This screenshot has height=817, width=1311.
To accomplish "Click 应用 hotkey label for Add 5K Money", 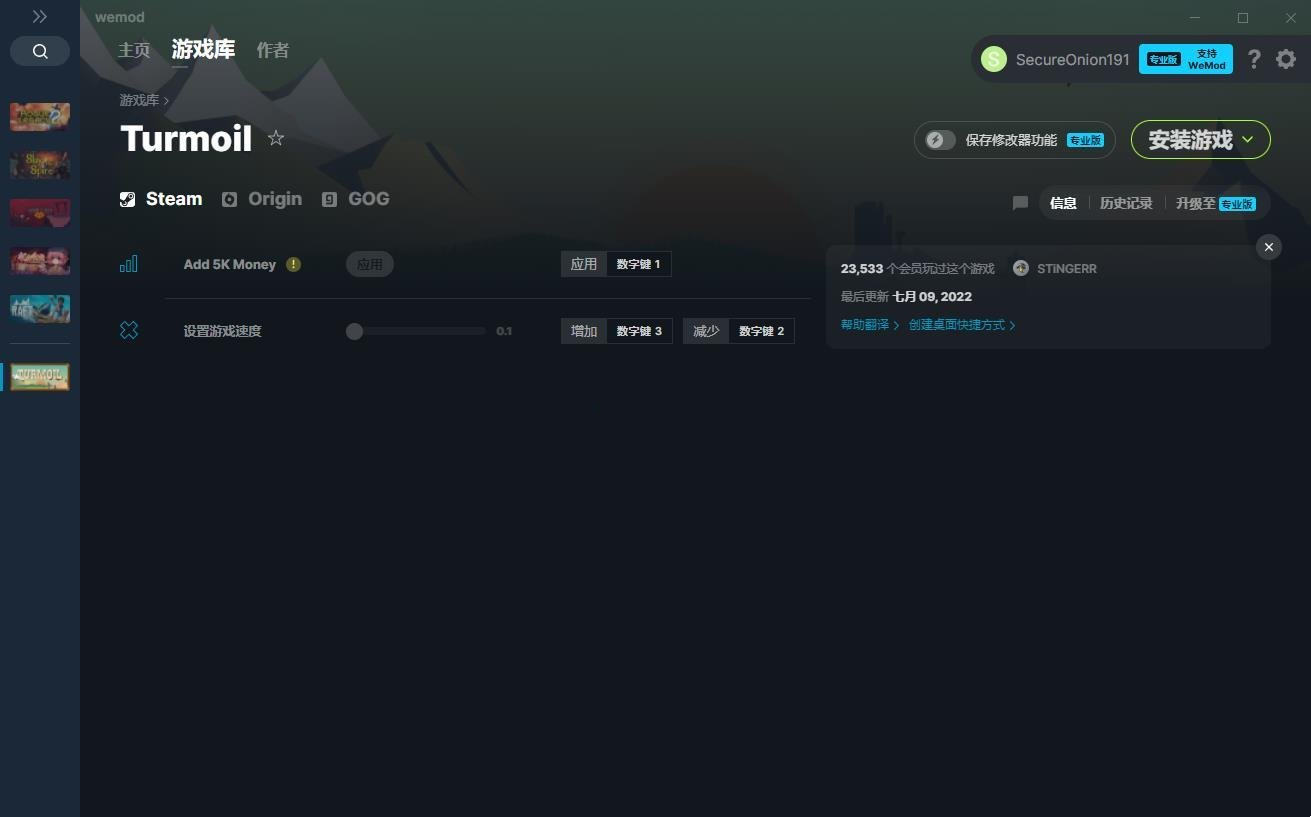I will tap(584, 264).
